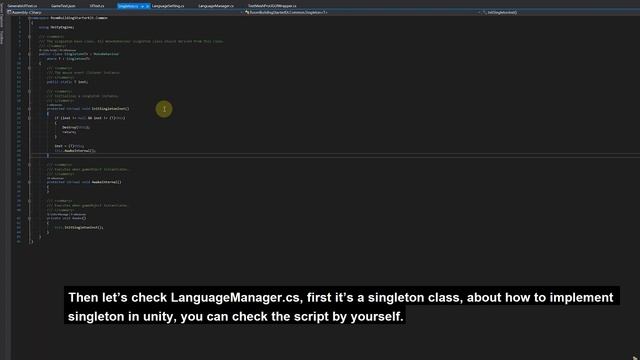Click the 'where T : Singleton<T>' constraint line
The width and height of the screenshot is (640, 360).
pyautogui.click(x=68, y=59)
